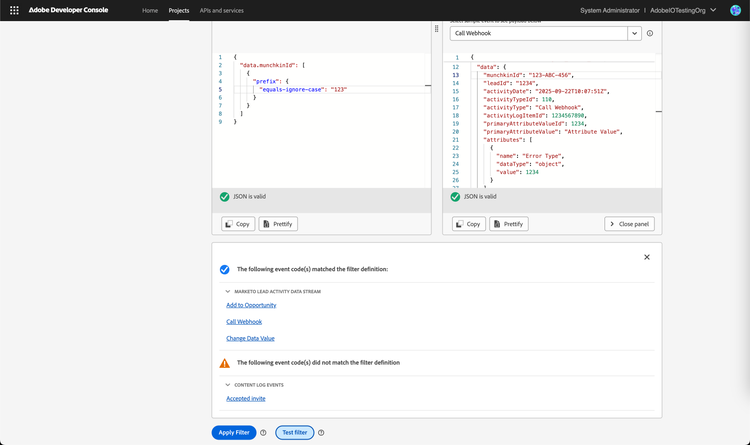Click help icon next to Apply Filter
750x445 pixels.
pyautogui.click(x=263, y=432)
